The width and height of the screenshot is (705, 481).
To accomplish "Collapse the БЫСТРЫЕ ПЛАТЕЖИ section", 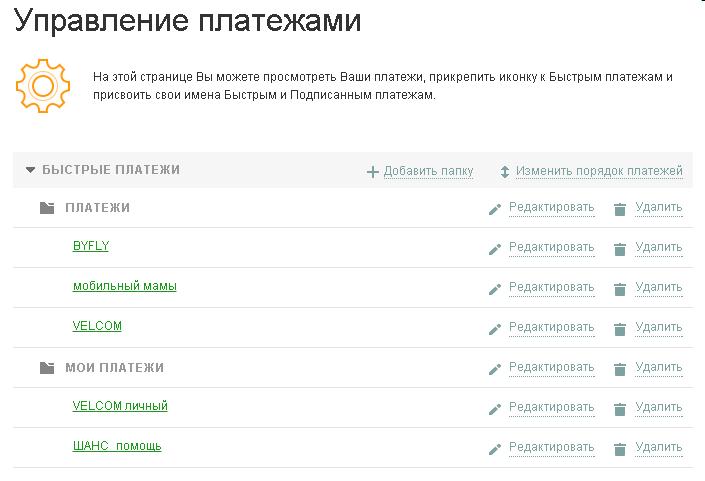I will pos(30,171).
